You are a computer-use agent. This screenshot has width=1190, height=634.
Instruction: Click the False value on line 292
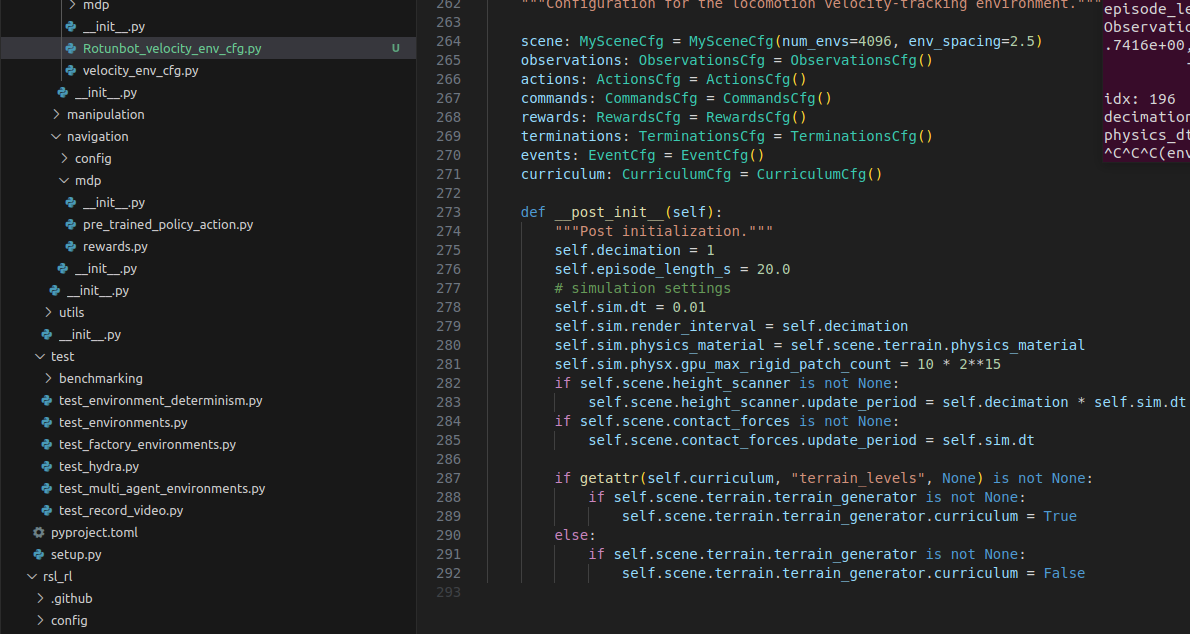click(x=1064, y=572)
